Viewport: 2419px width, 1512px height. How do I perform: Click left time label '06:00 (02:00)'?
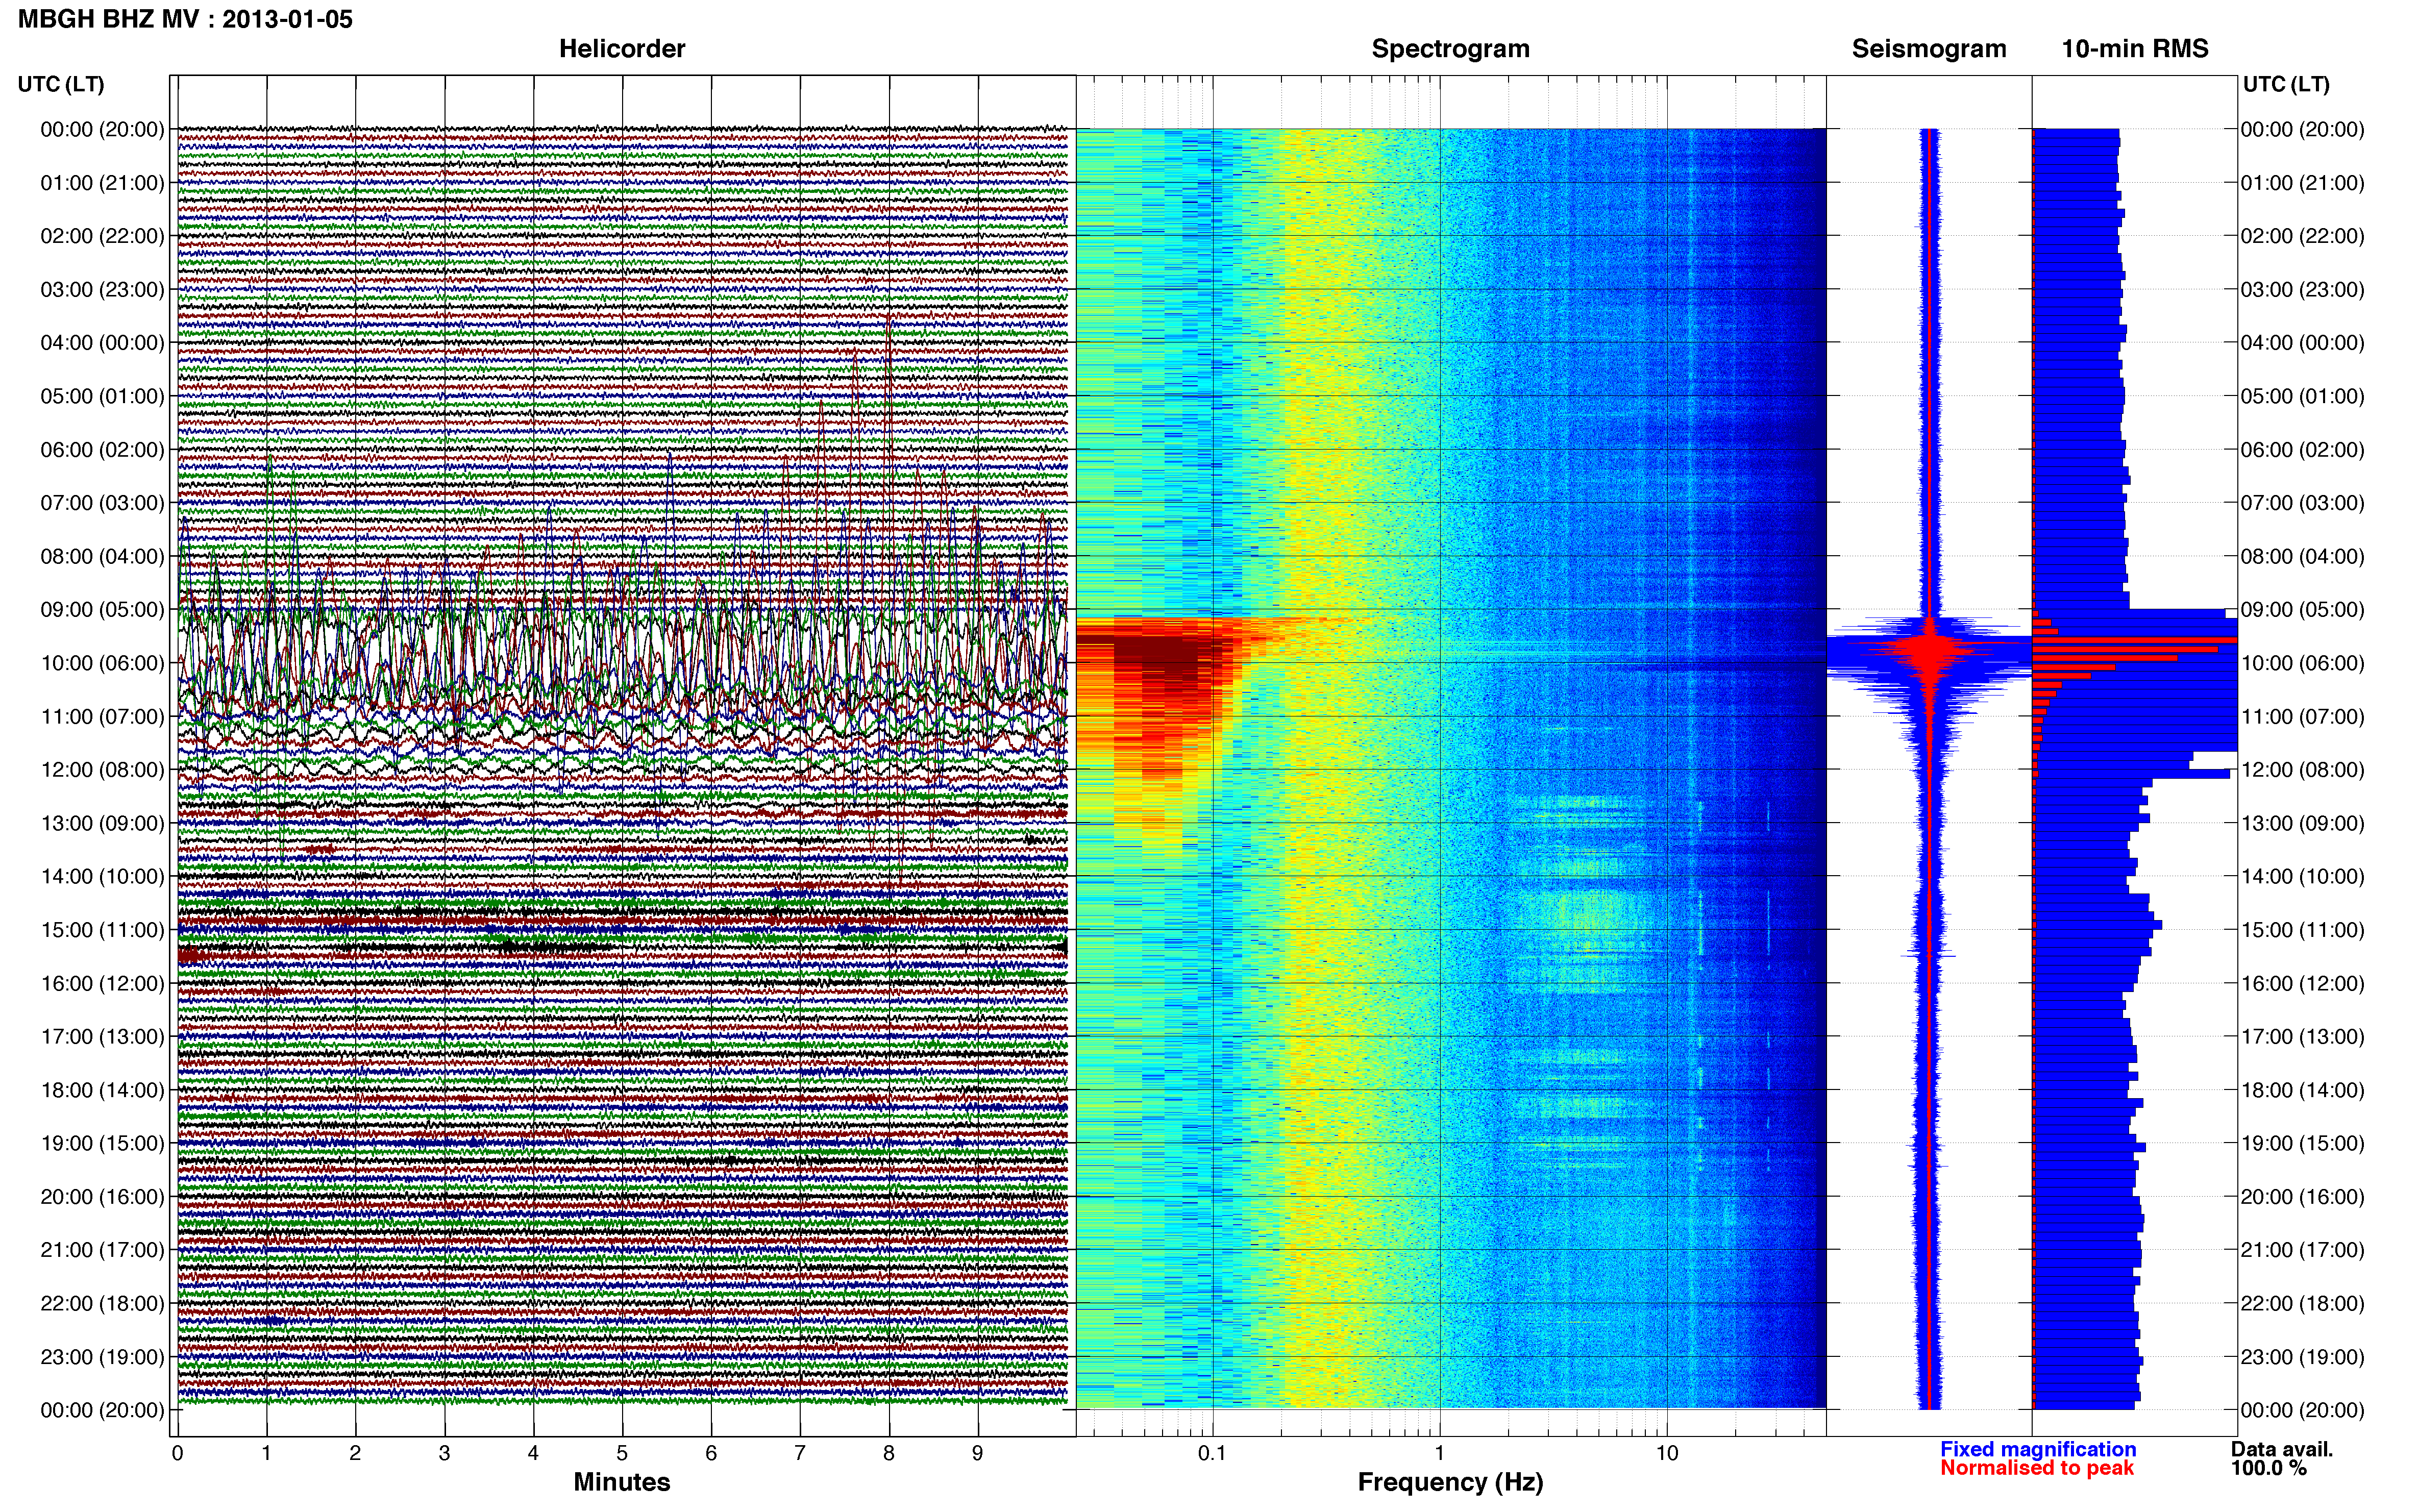(102, 449)
